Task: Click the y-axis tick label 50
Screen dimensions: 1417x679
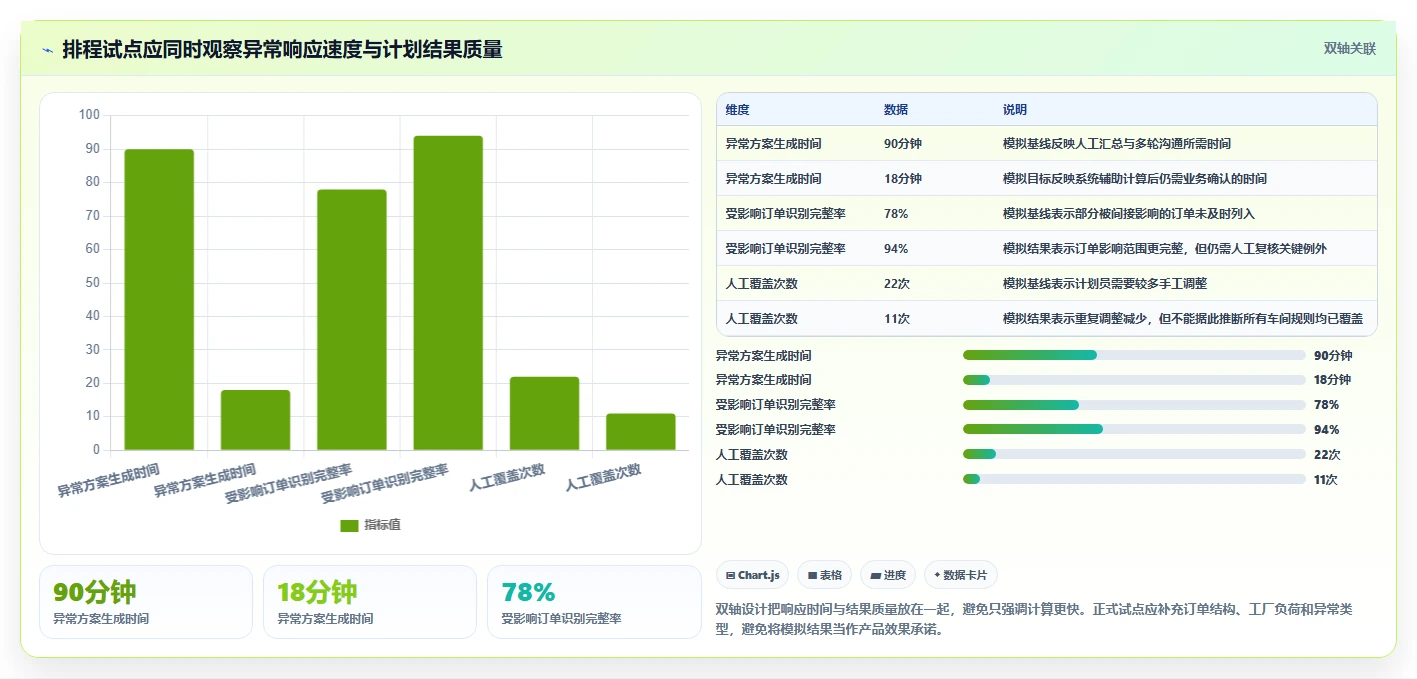Action: [x=92, y=283]
